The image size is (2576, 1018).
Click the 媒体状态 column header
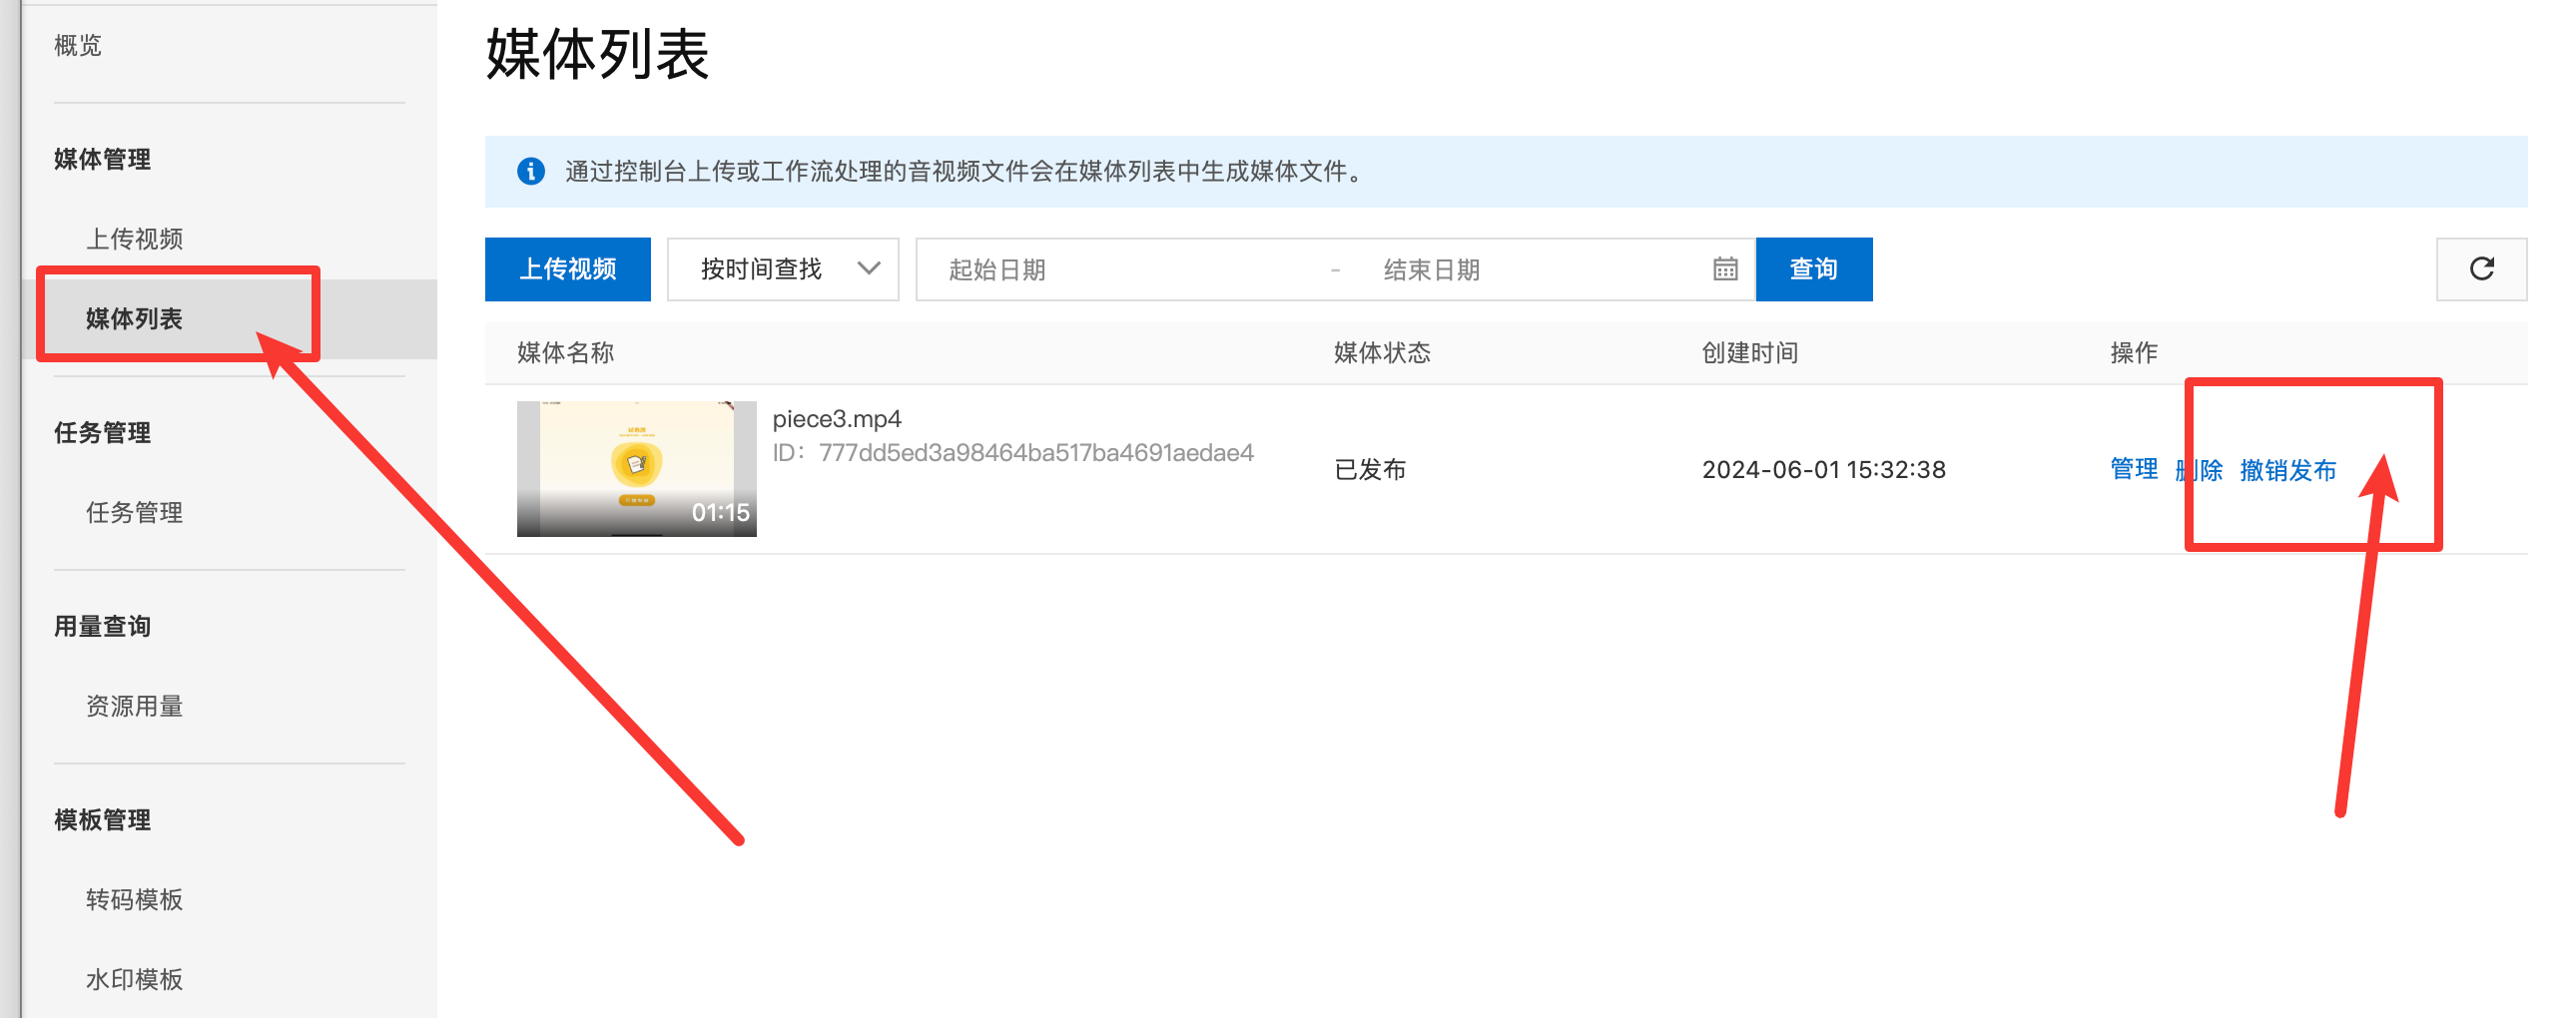point(1382,353)
